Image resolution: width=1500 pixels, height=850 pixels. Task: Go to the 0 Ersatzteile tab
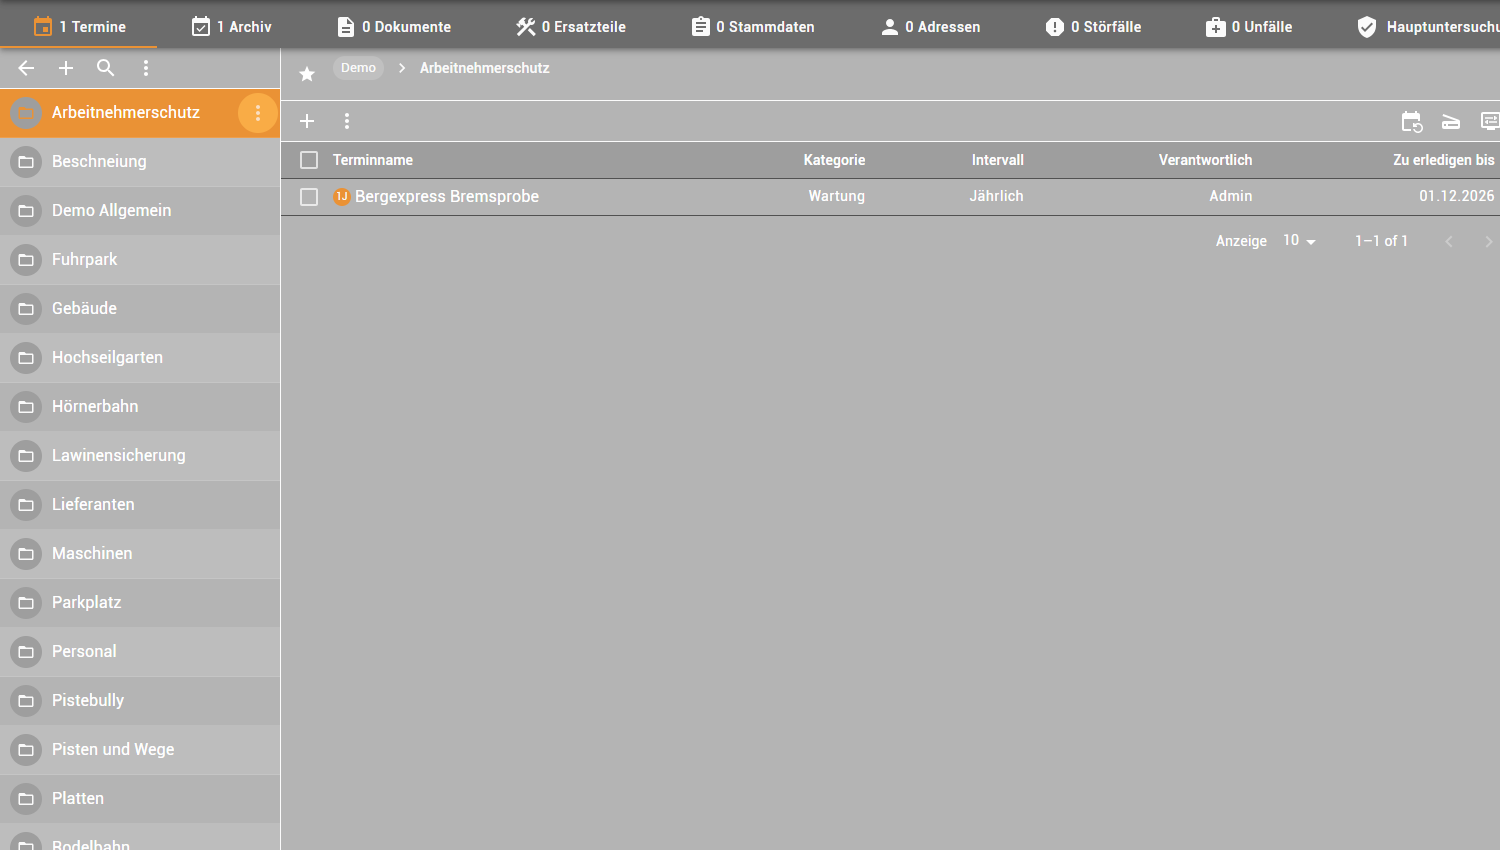(571, 26)
